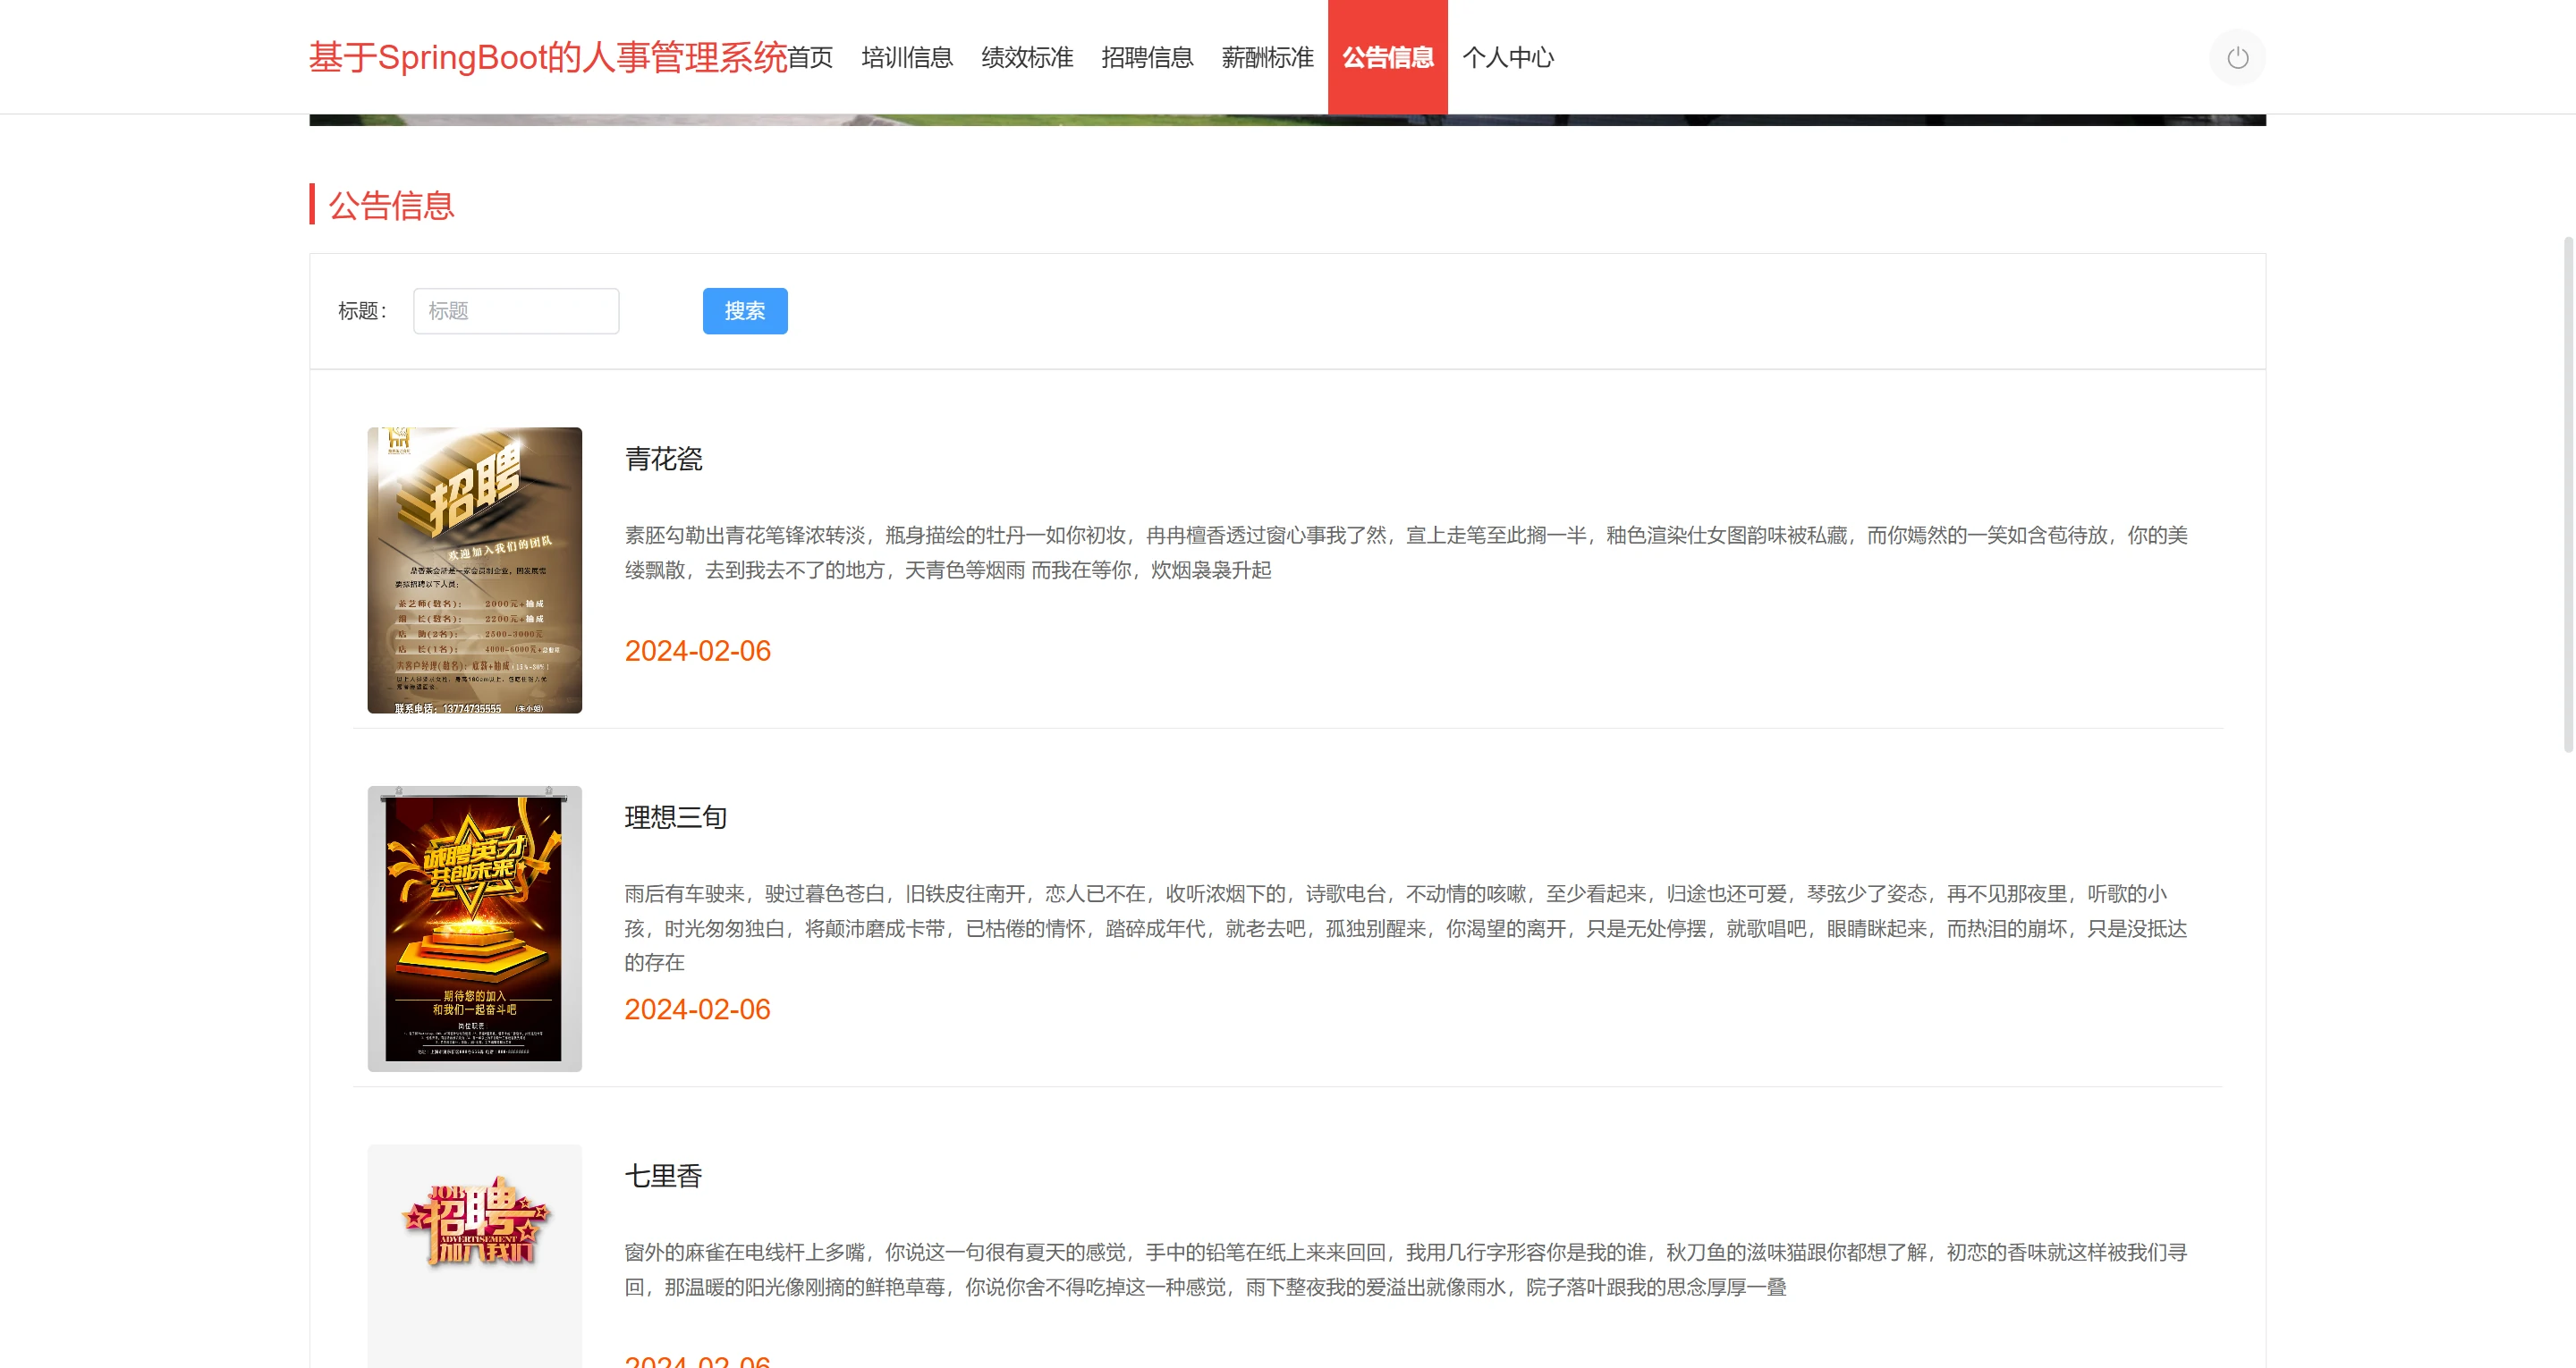This screenshot has width=2576, height=1368.
Task: Open the 首页 menu item
Action: (x=810, y=58)
